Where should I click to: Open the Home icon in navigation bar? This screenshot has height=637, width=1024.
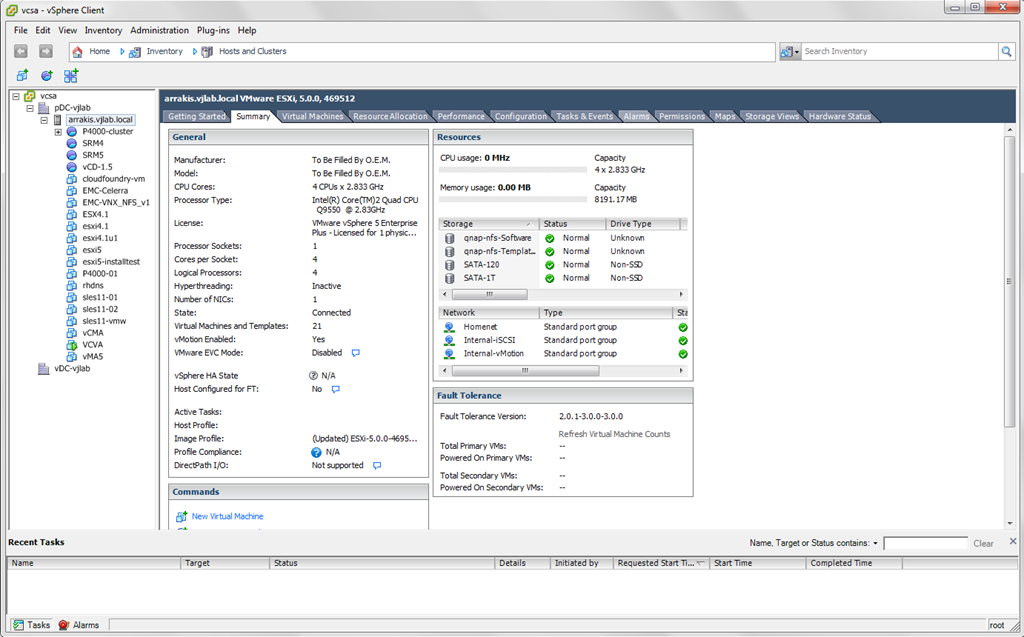(x=78, y=52)
